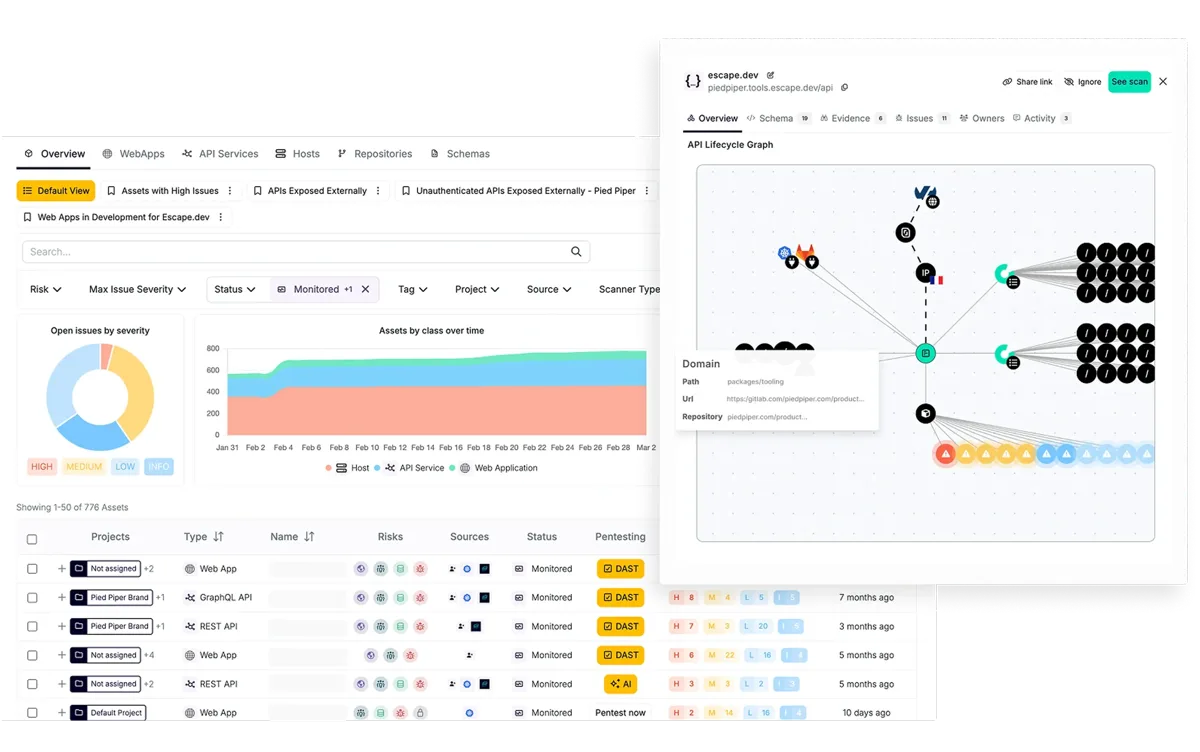Open the API Services tab
Screen dimensions: 1200x752
(220, 153)
